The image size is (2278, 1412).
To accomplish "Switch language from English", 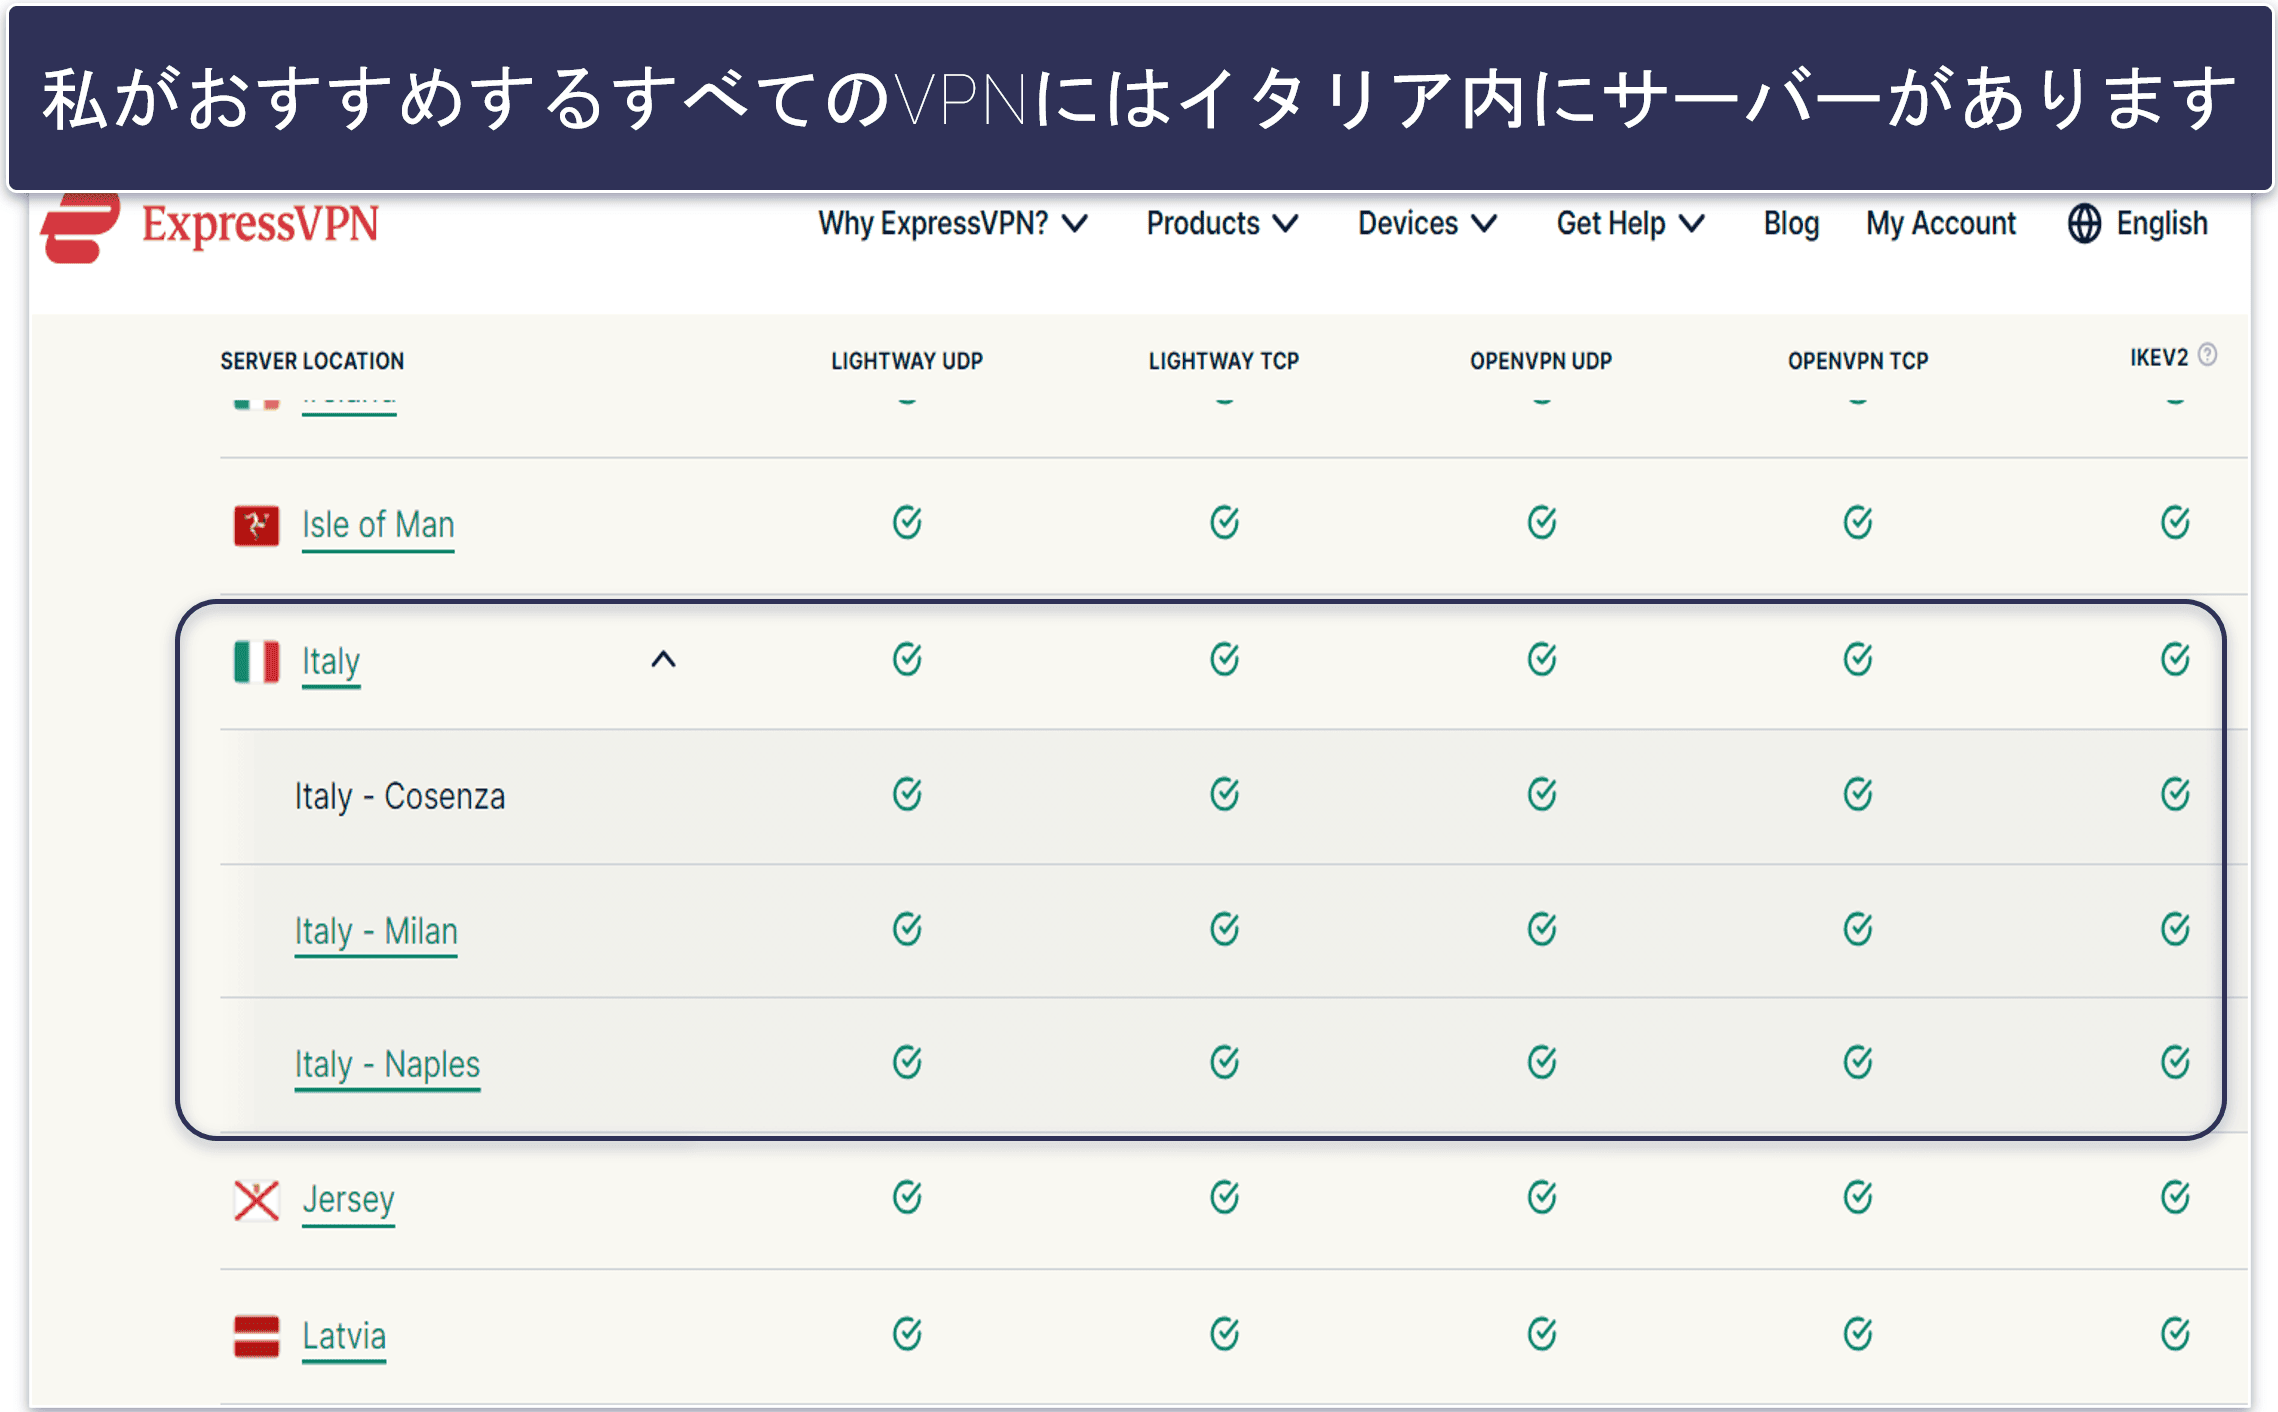I will [x=2162, y=224].
